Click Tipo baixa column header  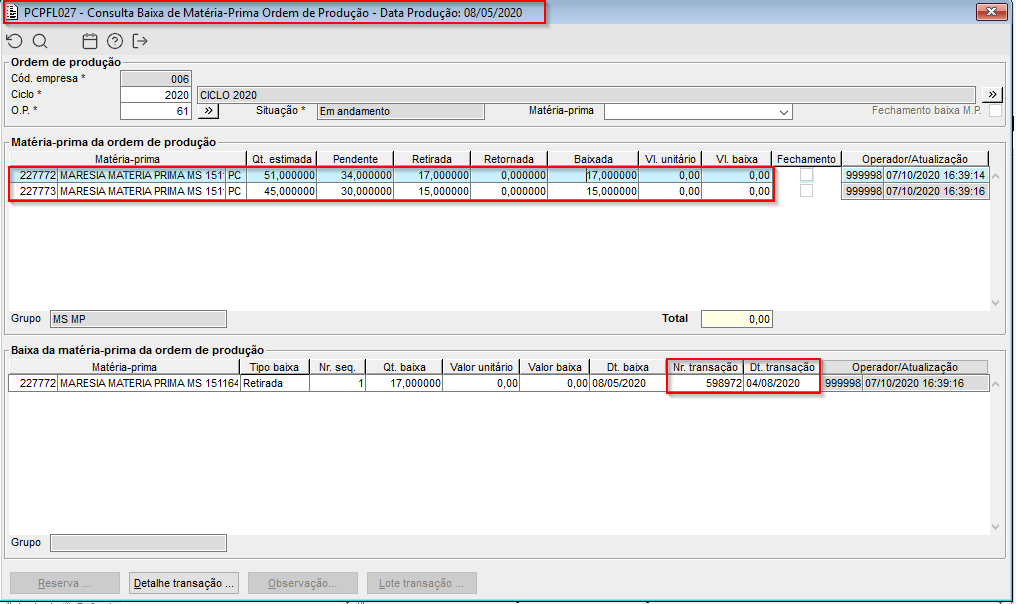coord(274,367)
